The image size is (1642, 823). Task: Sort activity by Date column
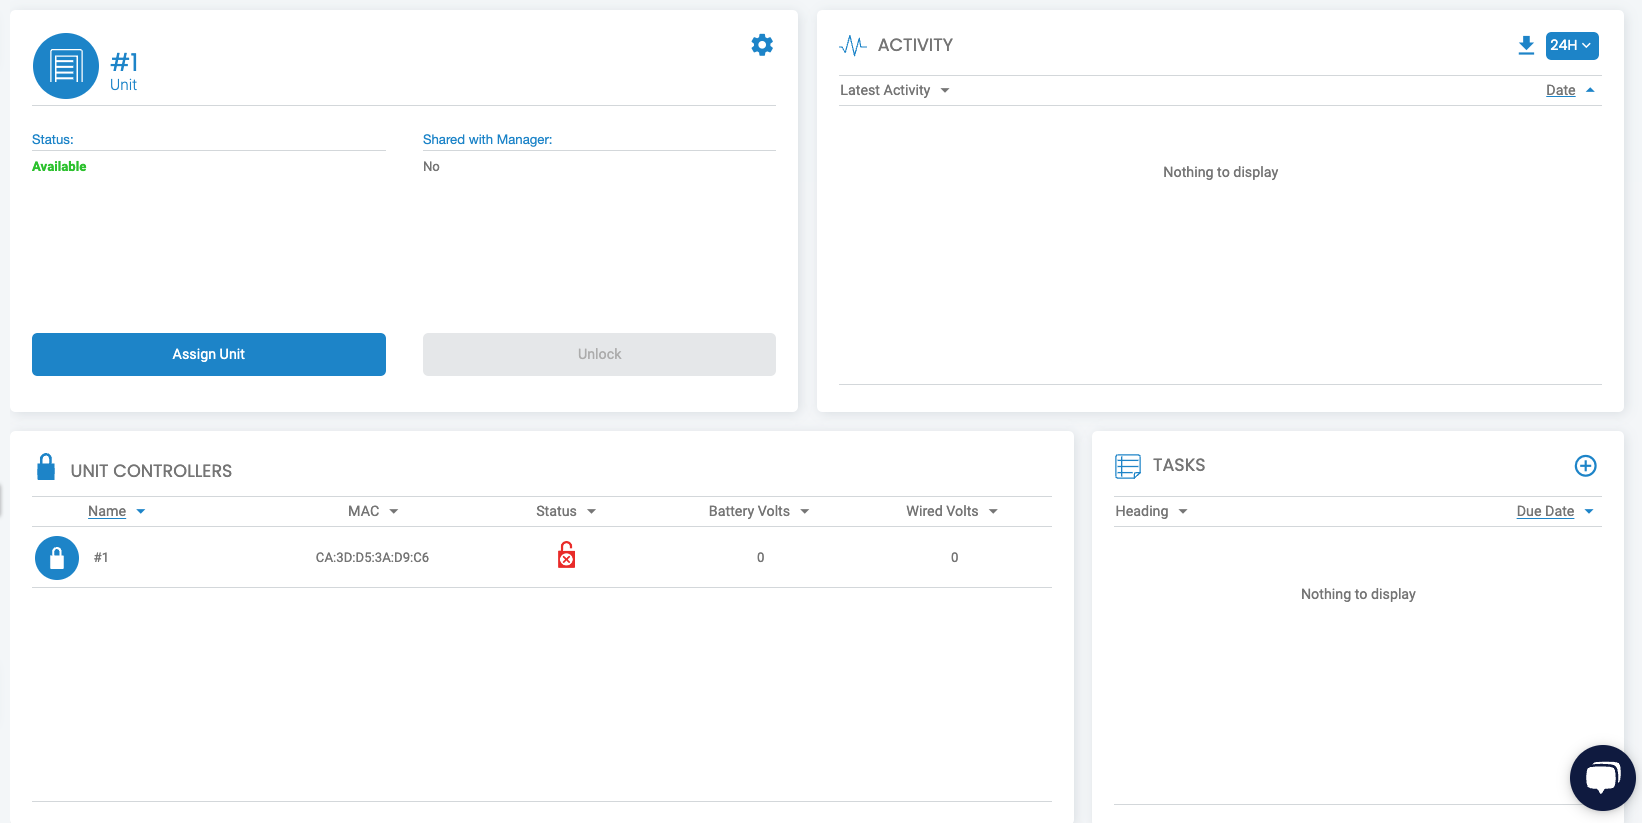[1560, 90]
